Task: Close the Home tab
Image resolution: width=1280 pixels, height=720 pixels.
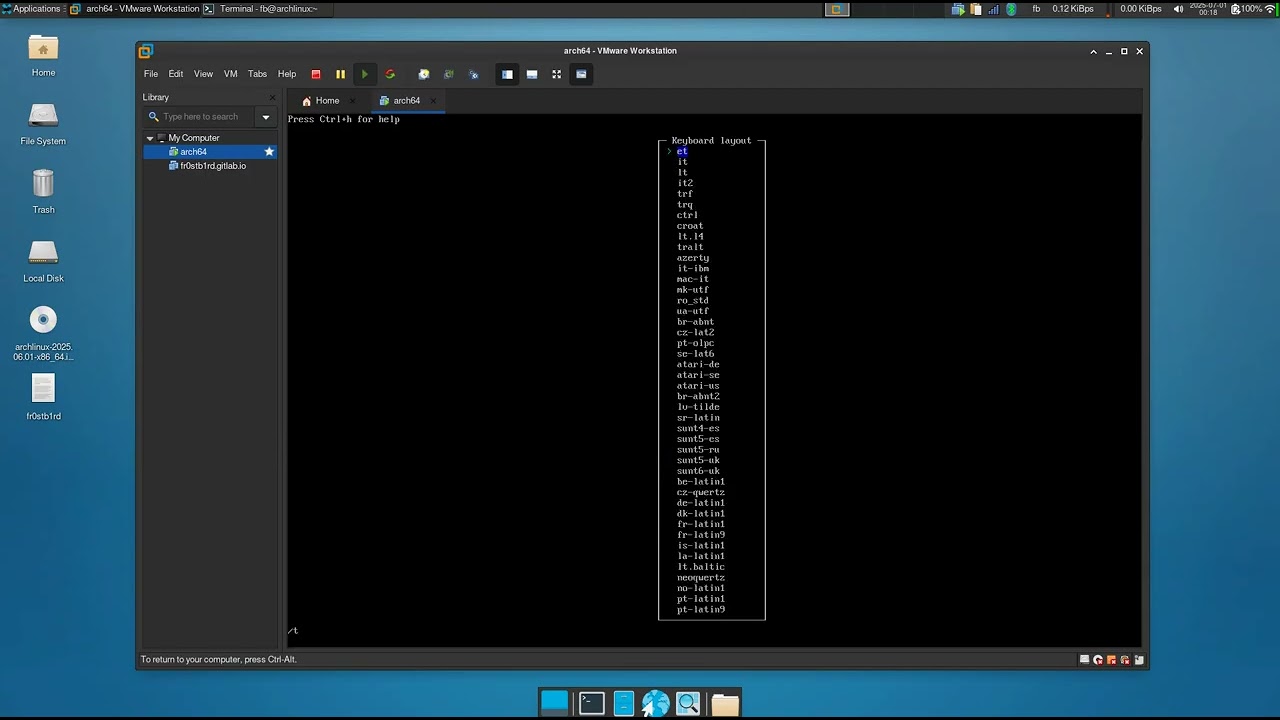Action: [x=353, y=101]
